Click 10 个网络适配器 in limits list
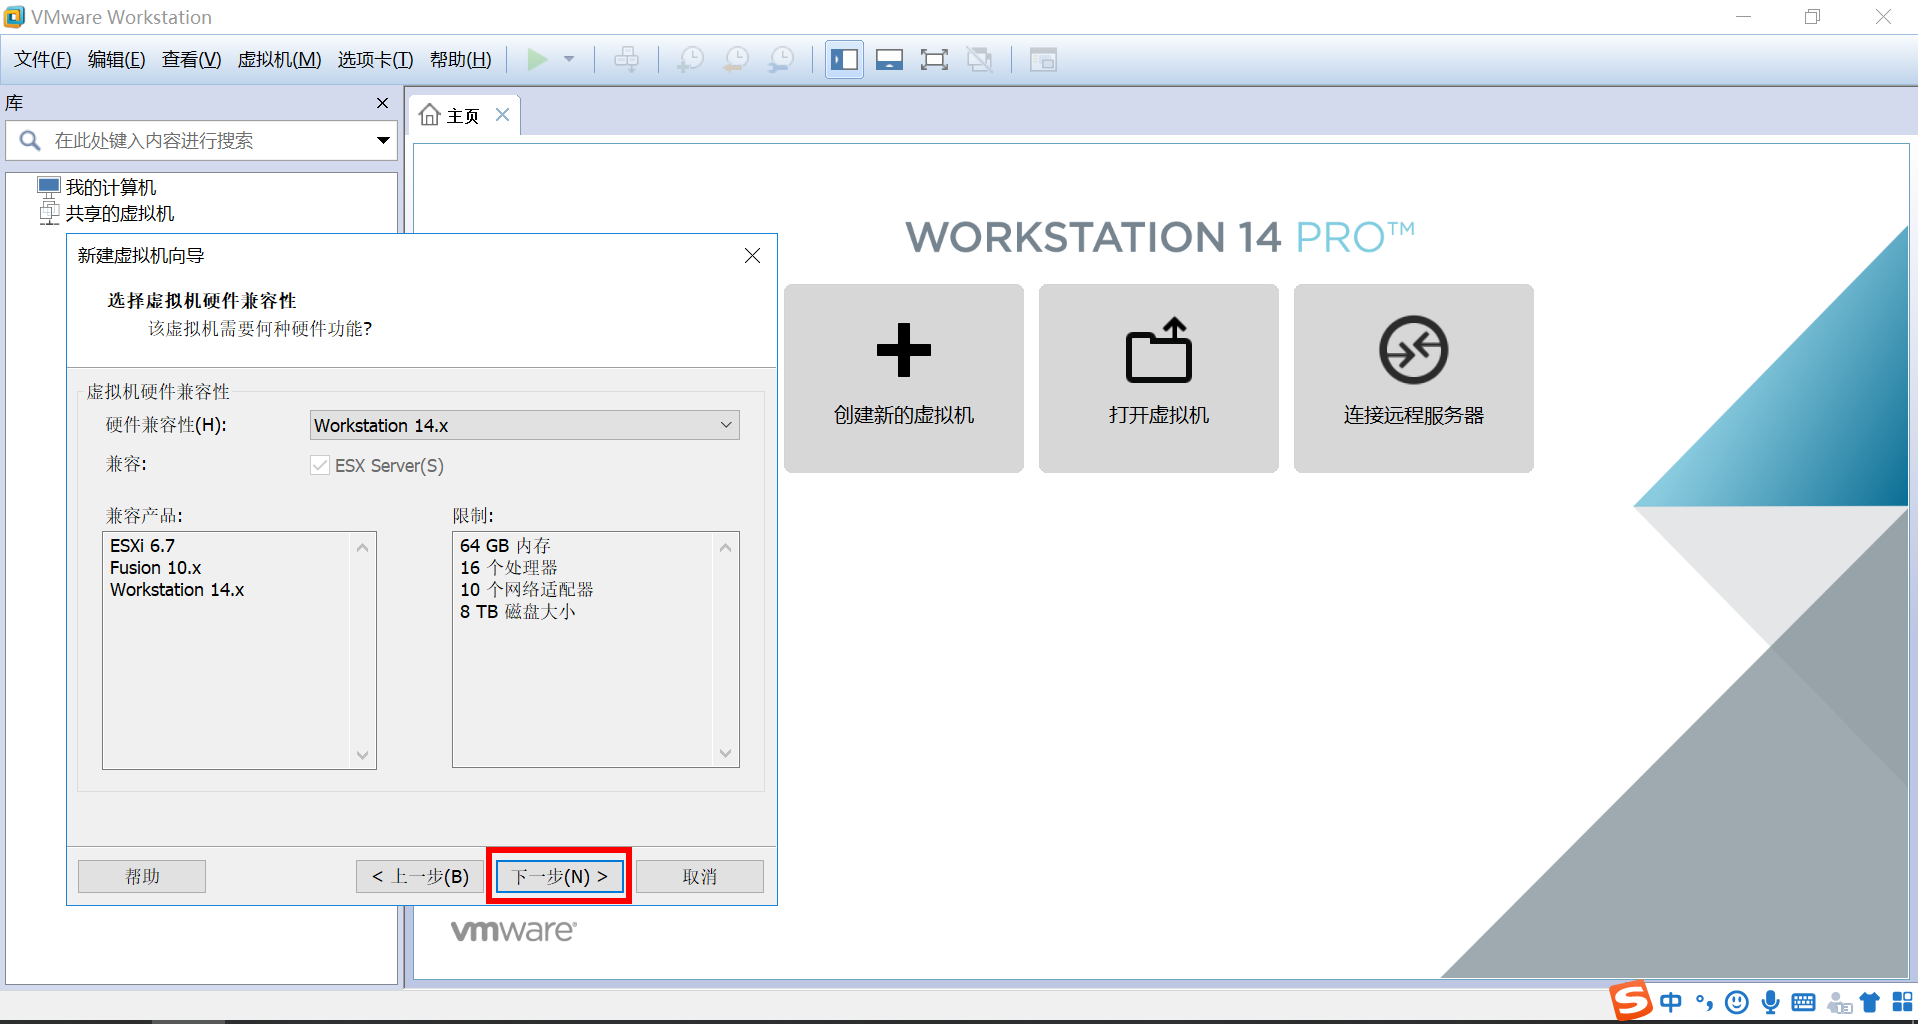 (x=527, y=590)
